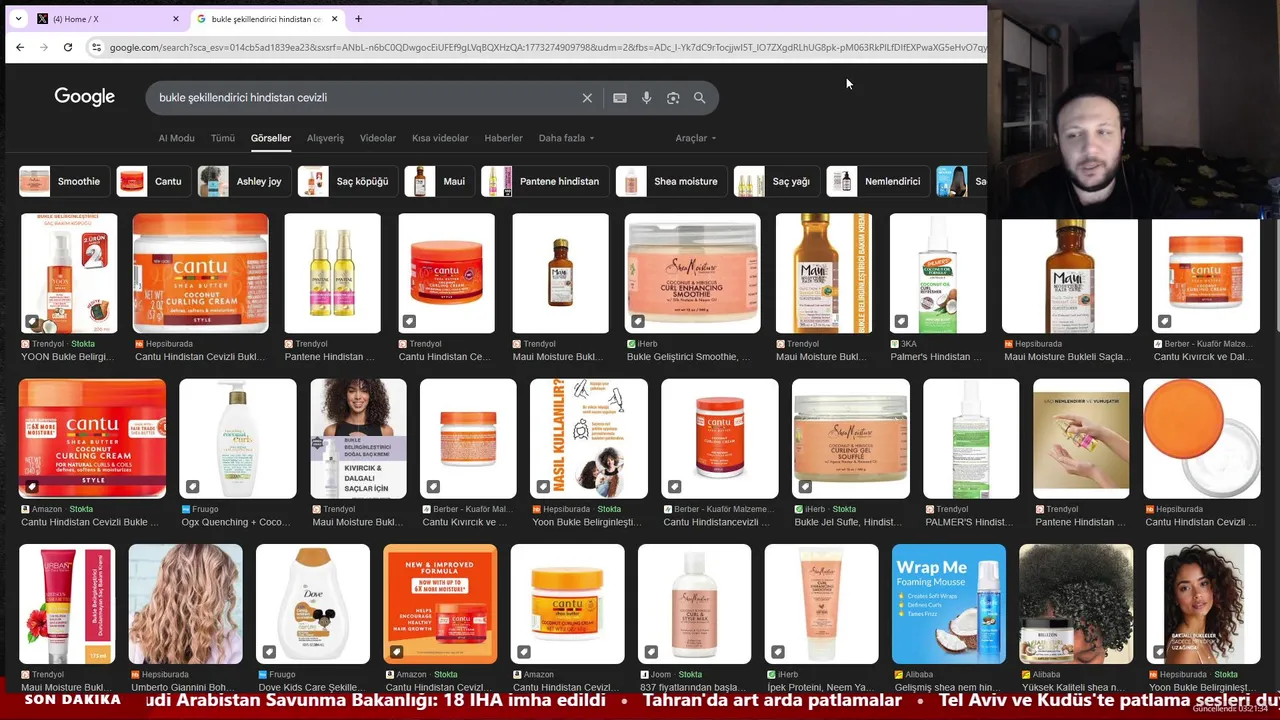Open the Palmer's Hindistan spray image

point(938,273)
